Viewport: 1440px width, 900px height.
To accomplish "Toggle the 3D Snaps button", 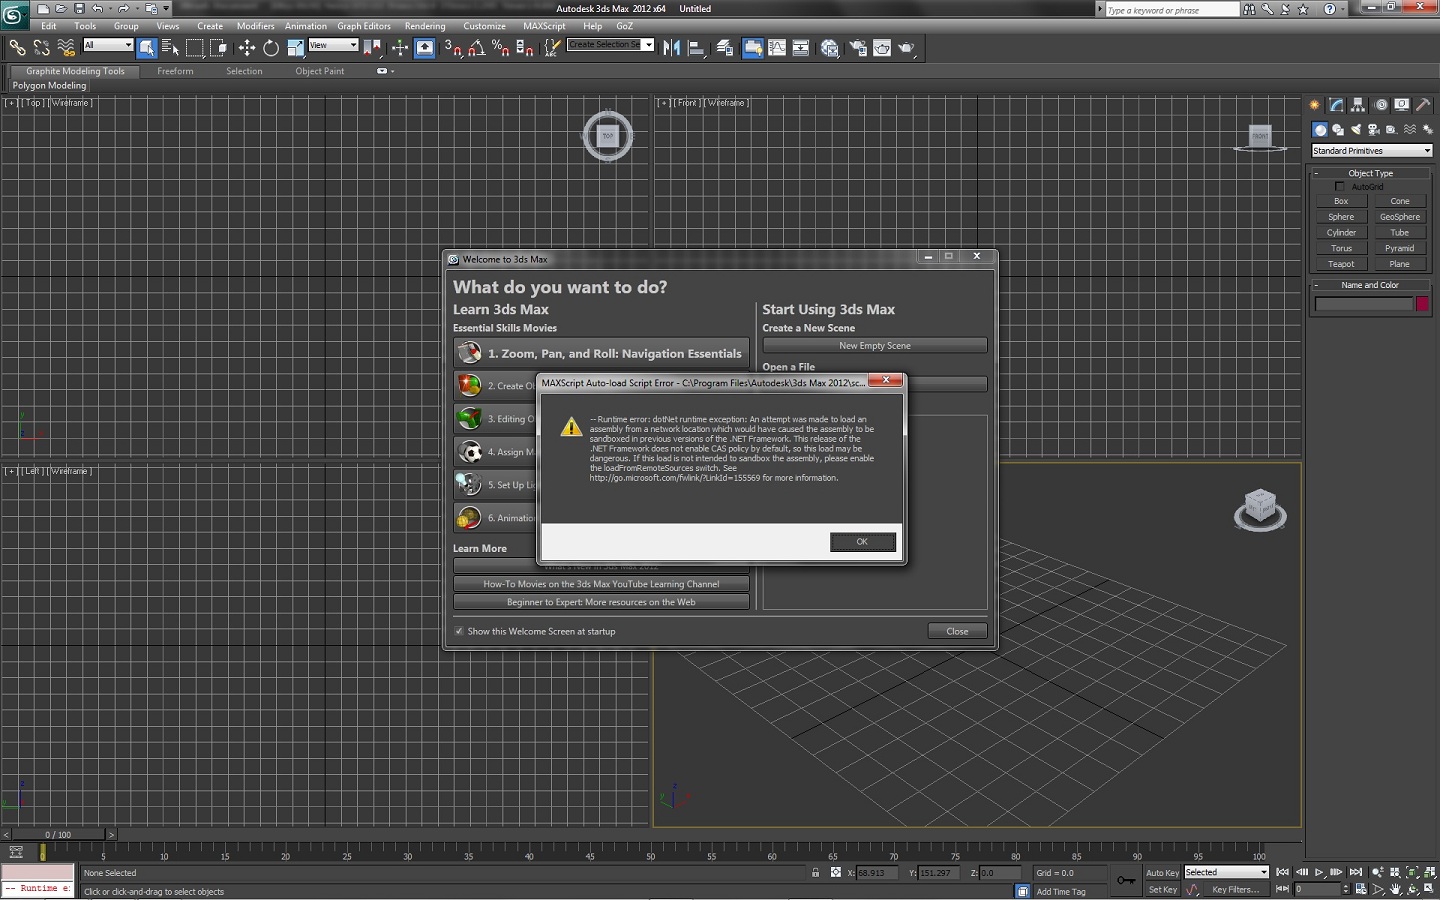I will (x=453, y=47).
